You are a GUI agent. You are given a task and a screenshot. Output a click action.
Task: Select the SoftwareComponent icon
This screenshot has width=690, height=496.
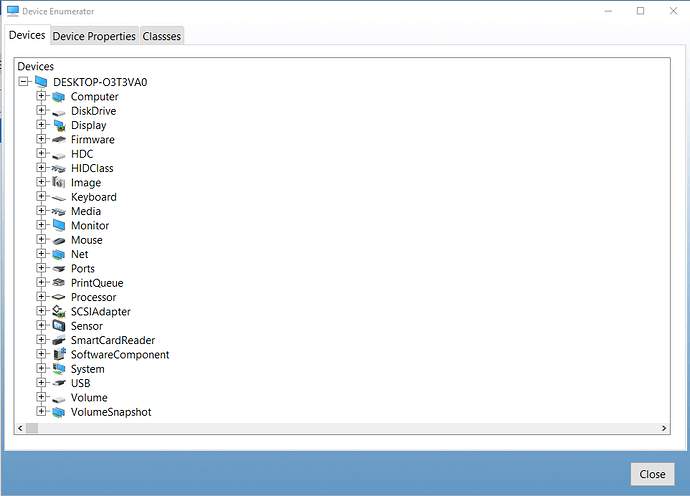pos(59,354)
